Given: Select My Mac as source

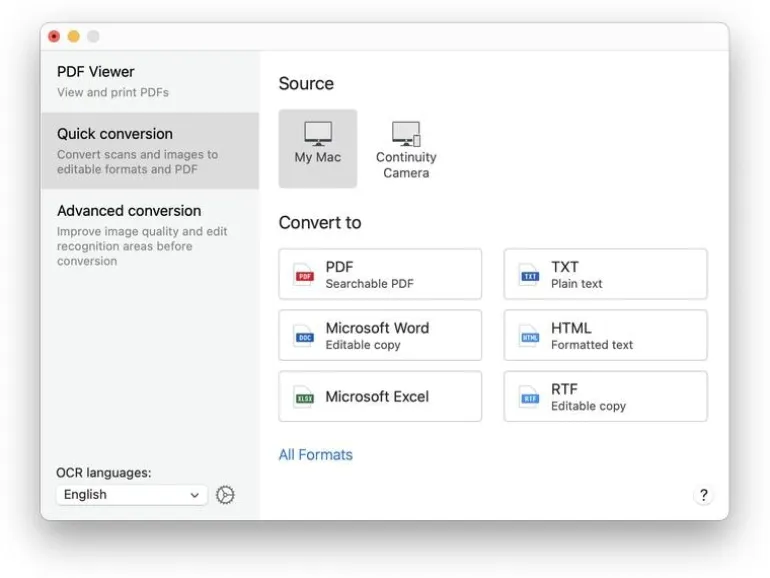Looking at the screenshot, I should tap(318, 148).
